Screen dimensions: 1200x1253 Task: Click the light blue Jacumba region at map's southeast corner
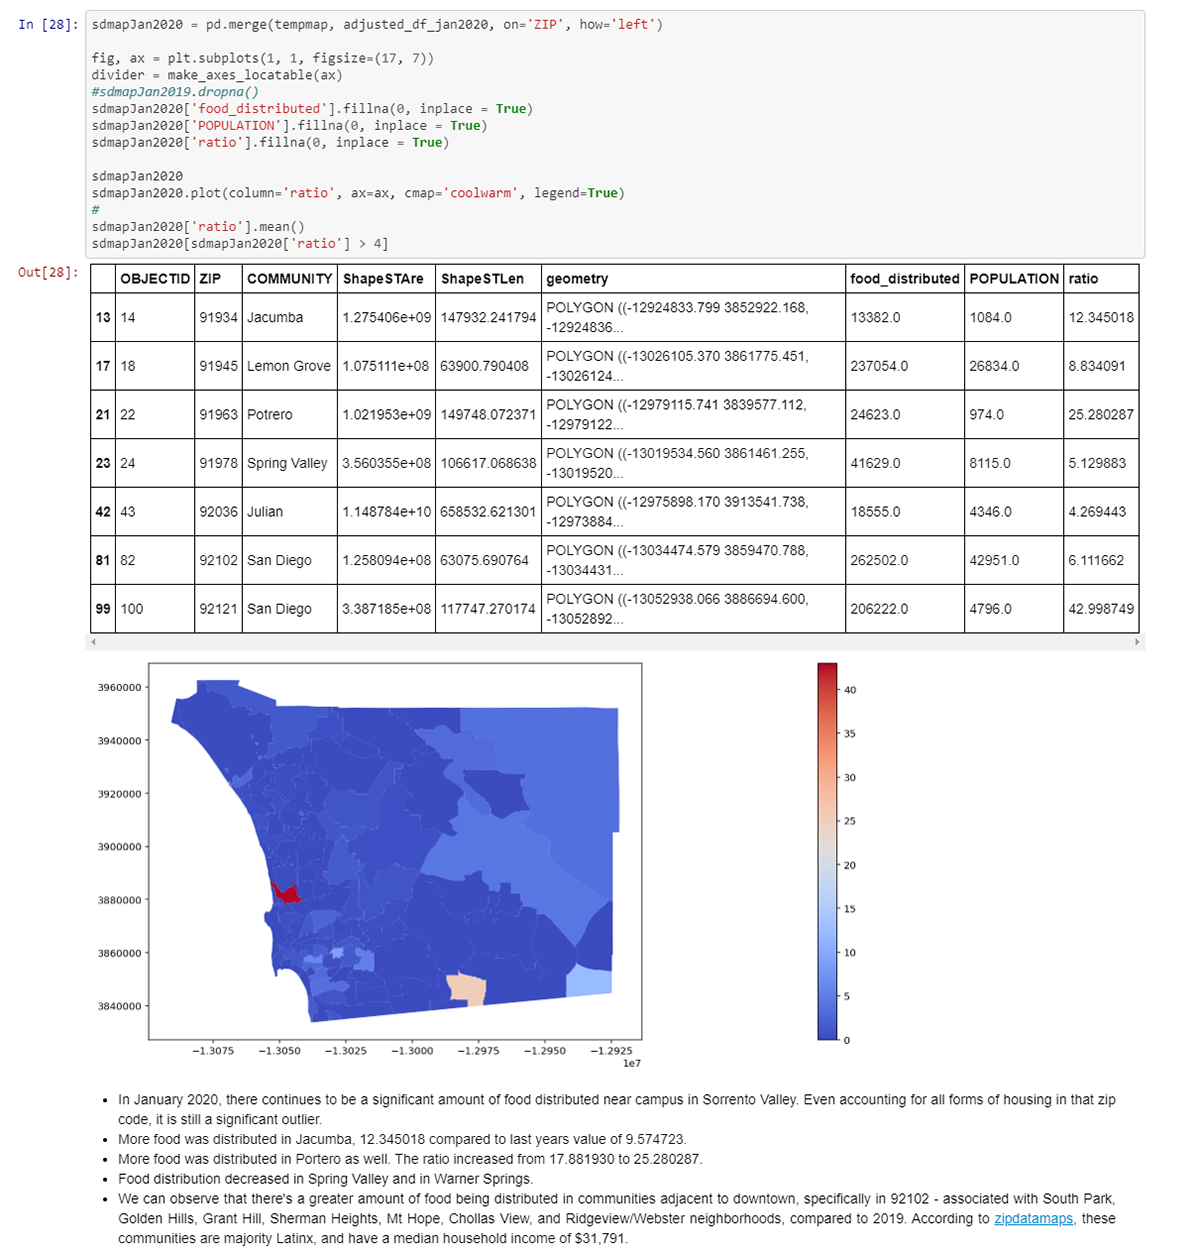pos(589,982)
